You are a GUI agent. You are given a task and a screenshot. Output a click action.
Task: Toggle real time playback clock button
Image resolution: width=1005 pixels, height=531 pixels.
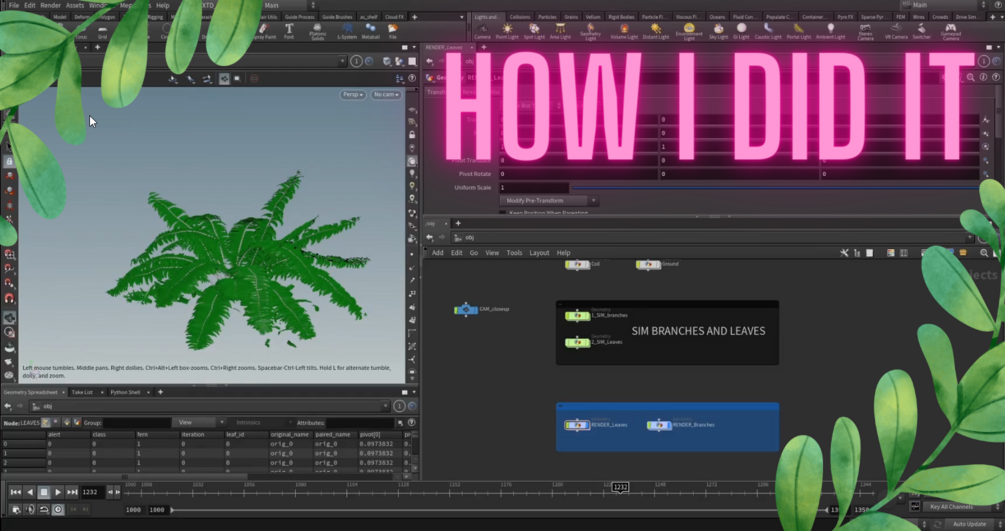point(58,509)
